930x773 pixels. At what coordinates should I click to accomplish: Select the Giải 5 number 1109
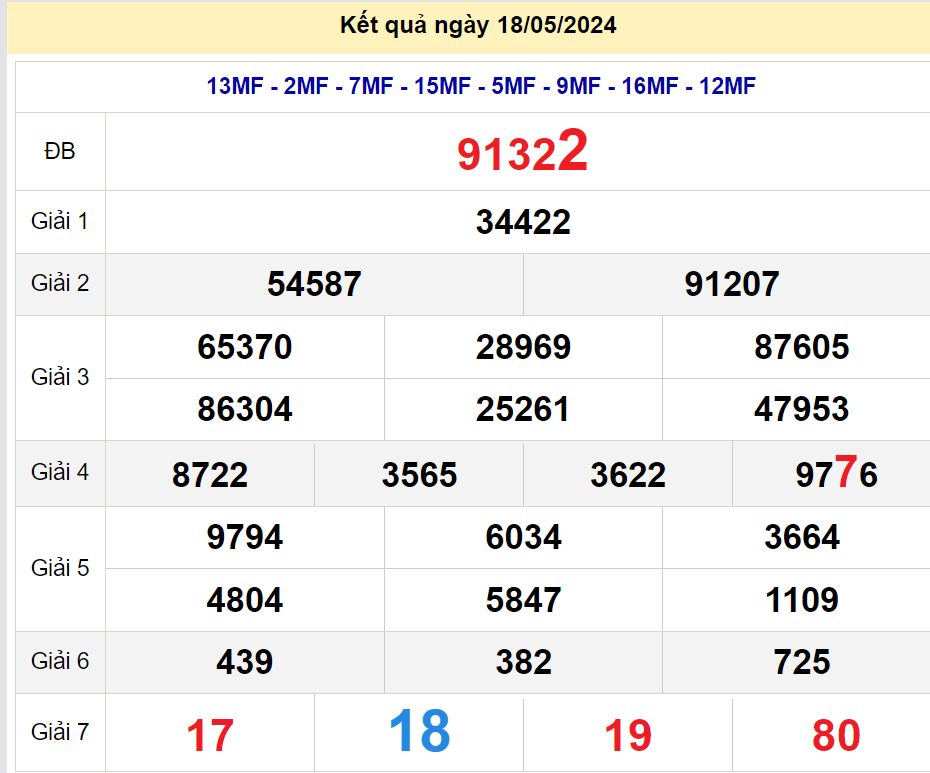click(801, 600)
